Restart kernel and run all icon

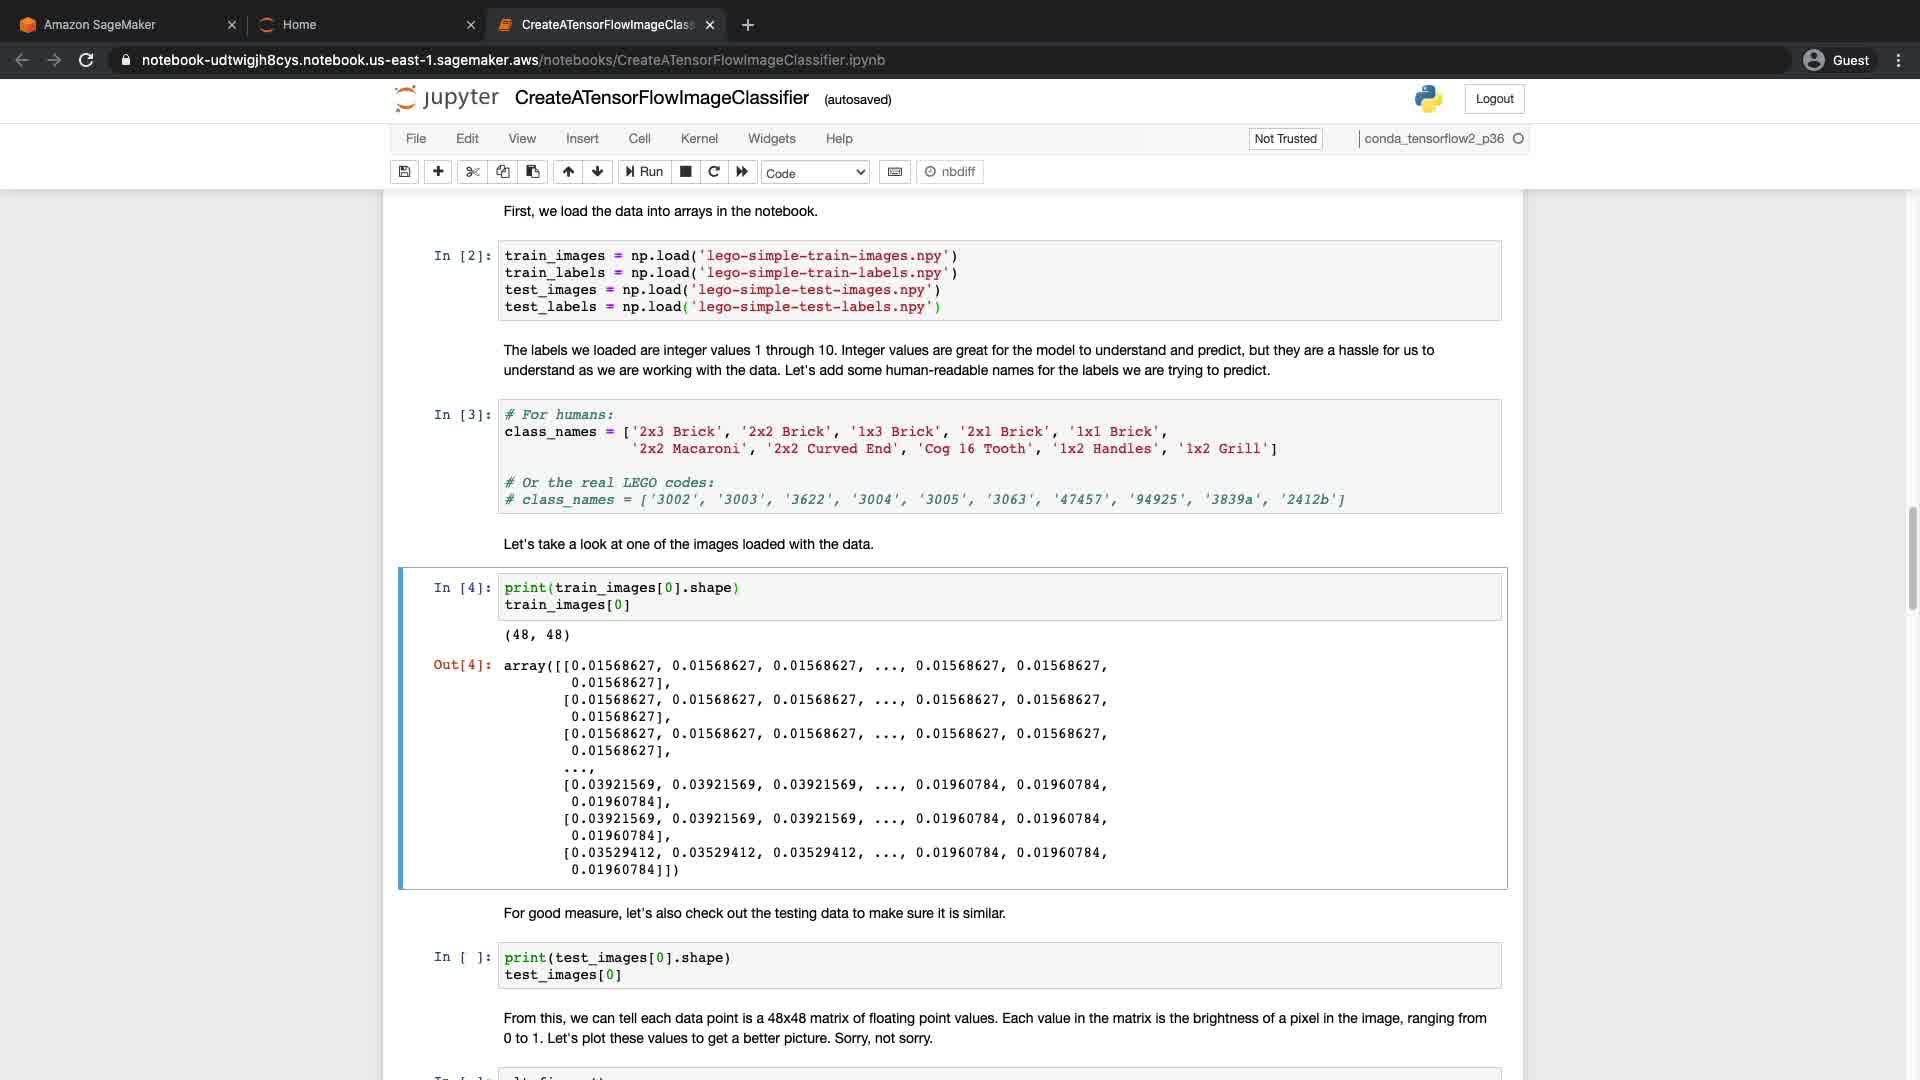742,172
